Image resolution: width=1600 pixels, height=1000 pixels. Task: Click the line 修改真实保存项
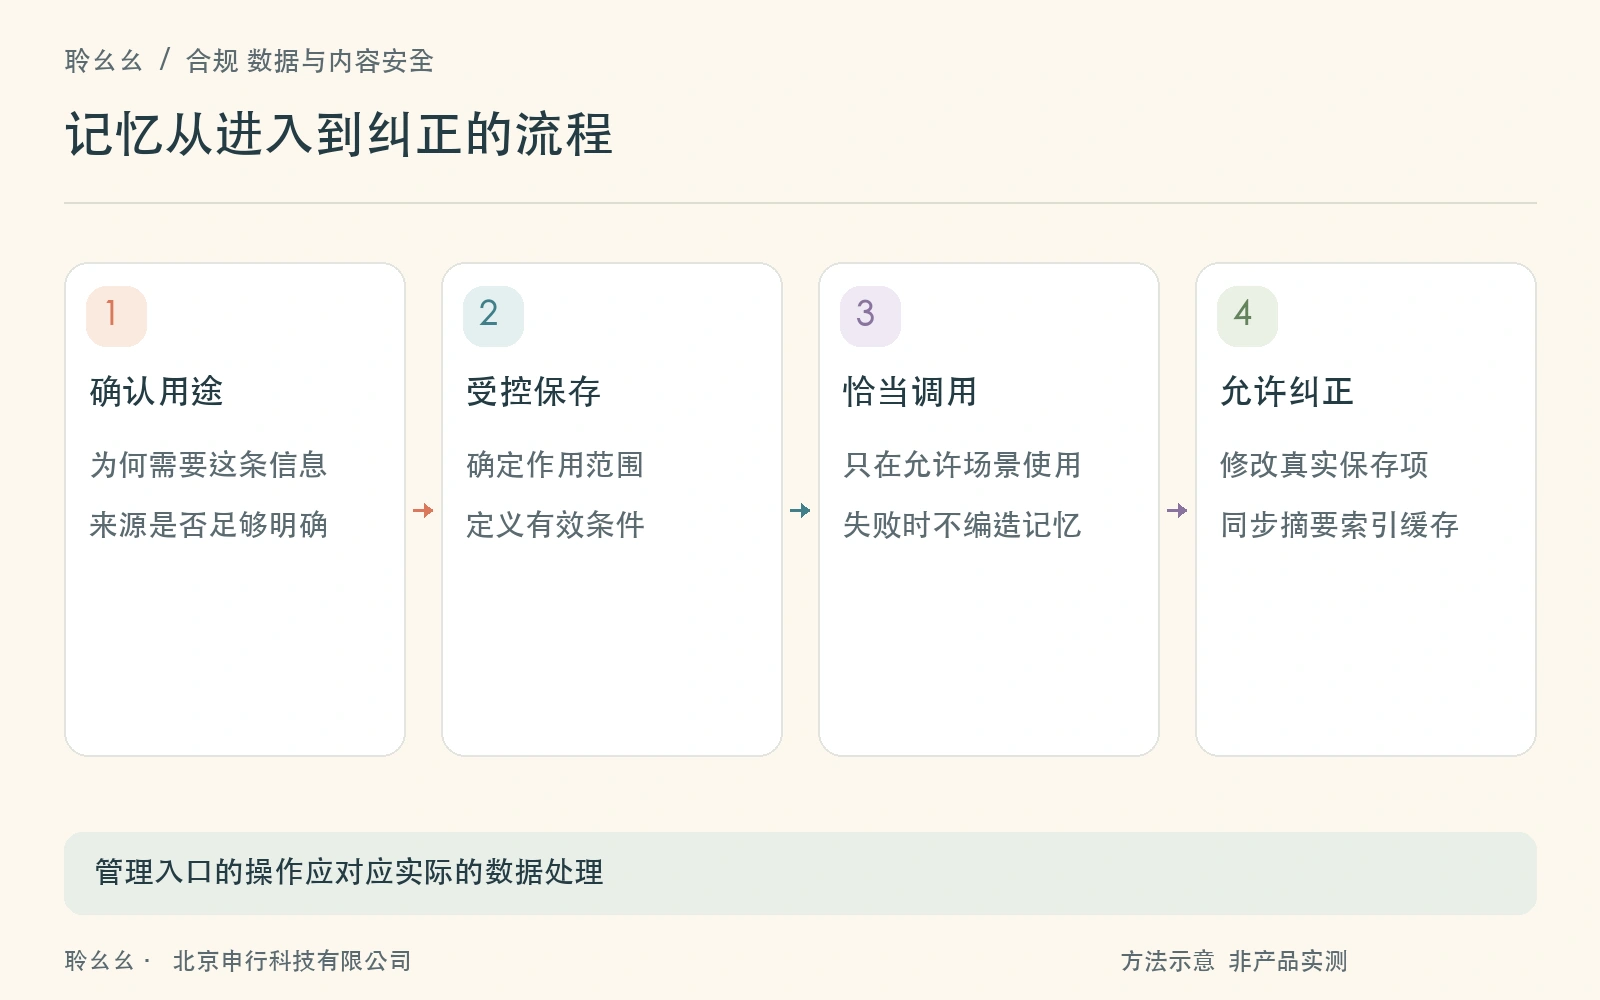pyautogui.click(x=1325, y=465)
